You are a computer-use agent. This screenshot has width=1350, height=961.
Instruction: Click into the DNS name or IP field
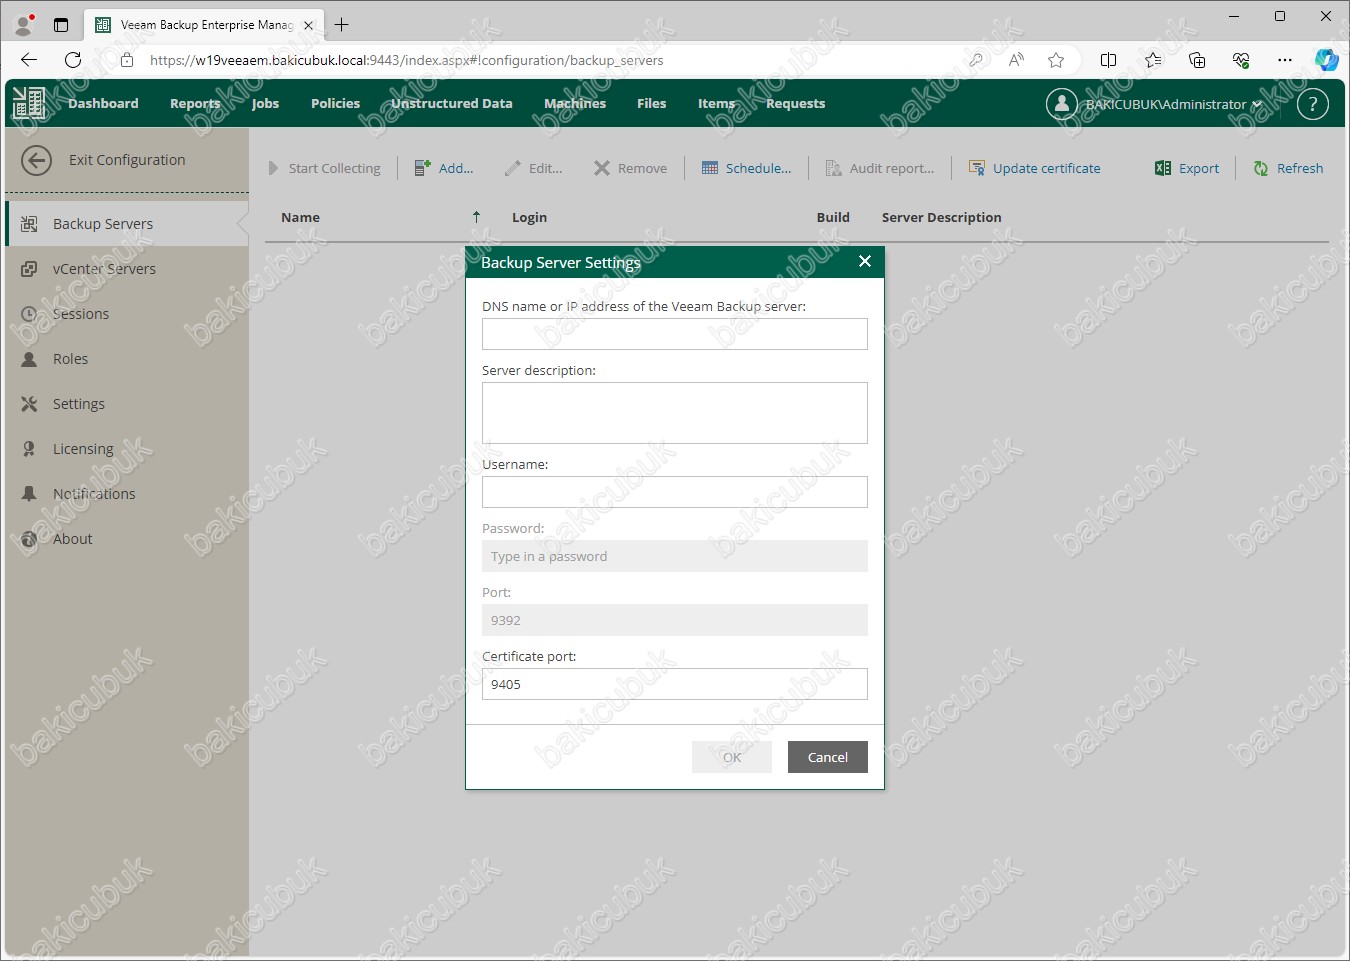[x=674, y=335]
